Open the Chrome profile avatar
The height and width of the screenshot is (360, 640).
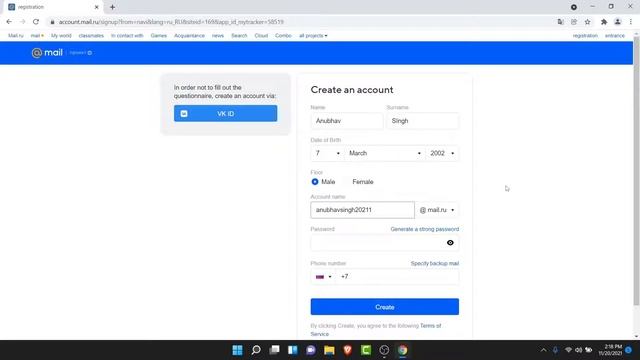pos(618,22)
